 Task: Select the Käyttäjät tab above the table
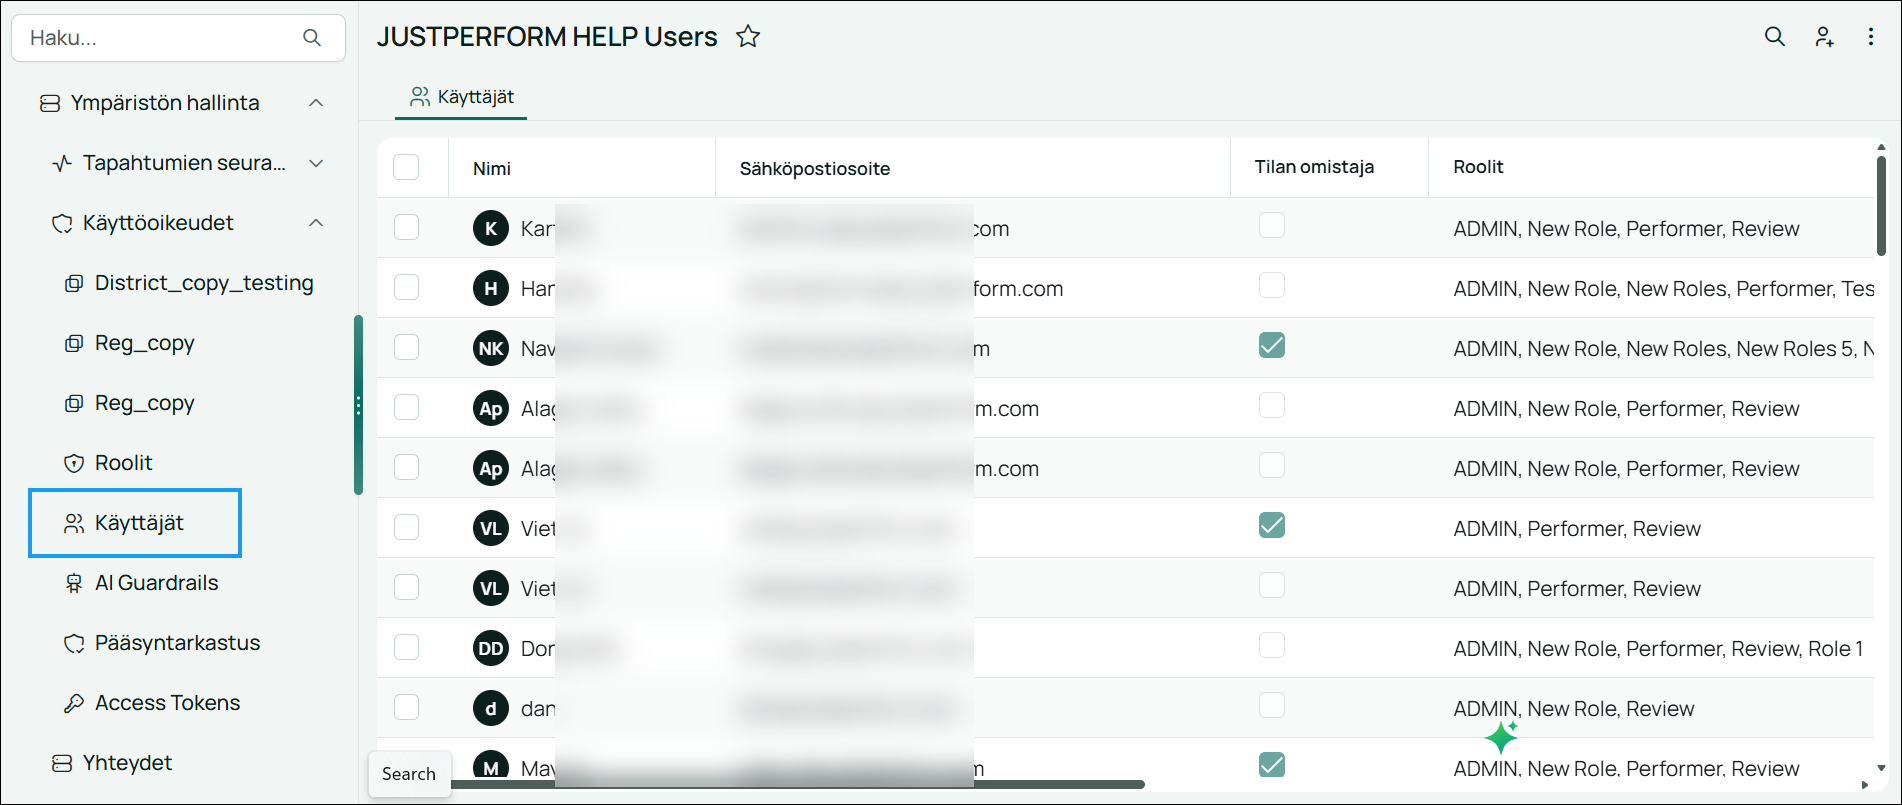(x=461, y=97)
